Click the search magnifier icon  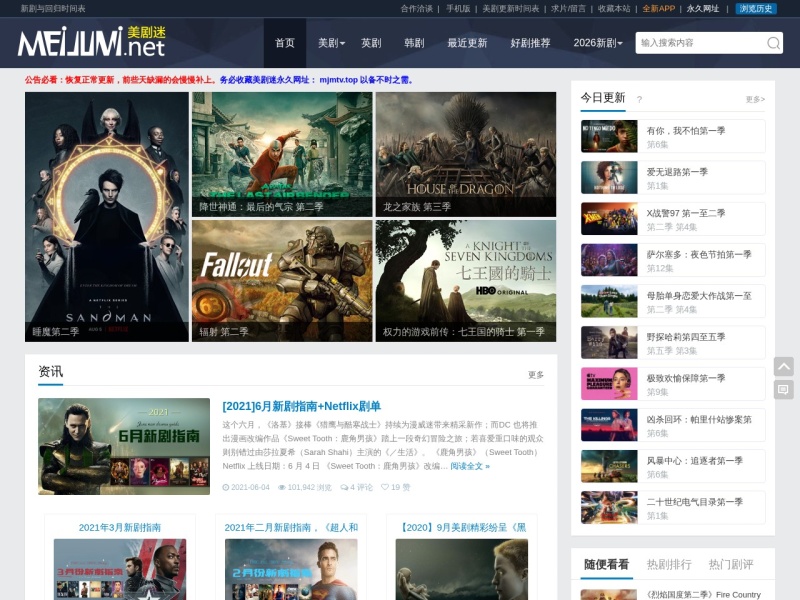point(773,43)
